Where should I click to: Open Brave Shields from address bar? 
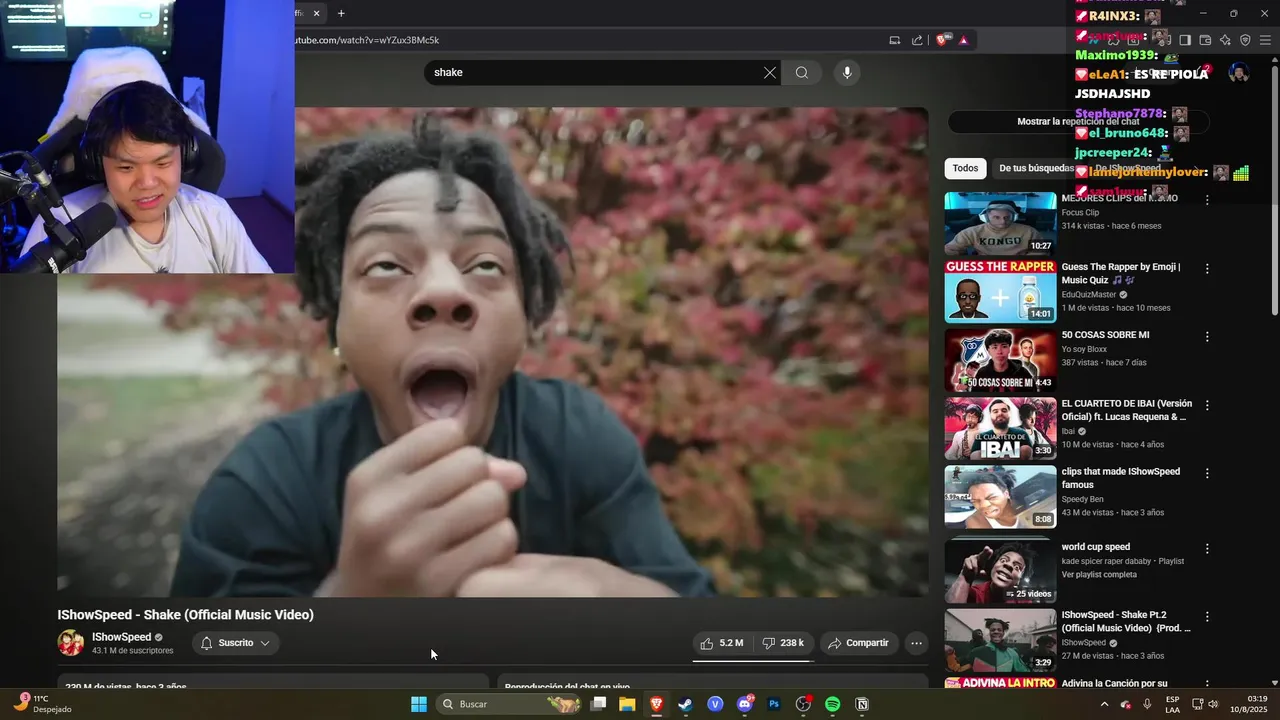click(942, 40)
